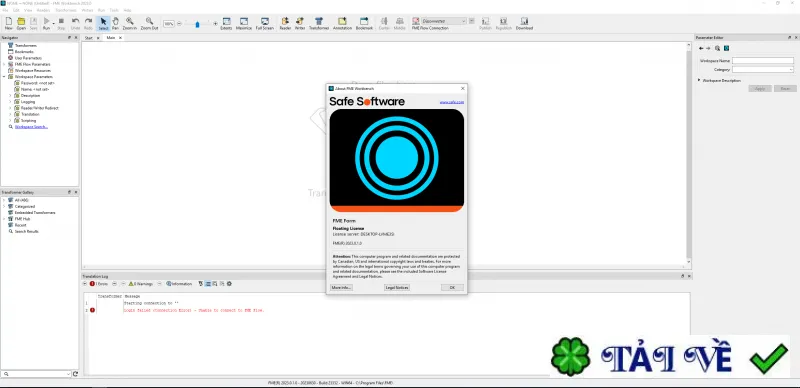Expand the Logging node in Navigator
800x388 pixels.
pyautogui.click(x=10, y=102)
